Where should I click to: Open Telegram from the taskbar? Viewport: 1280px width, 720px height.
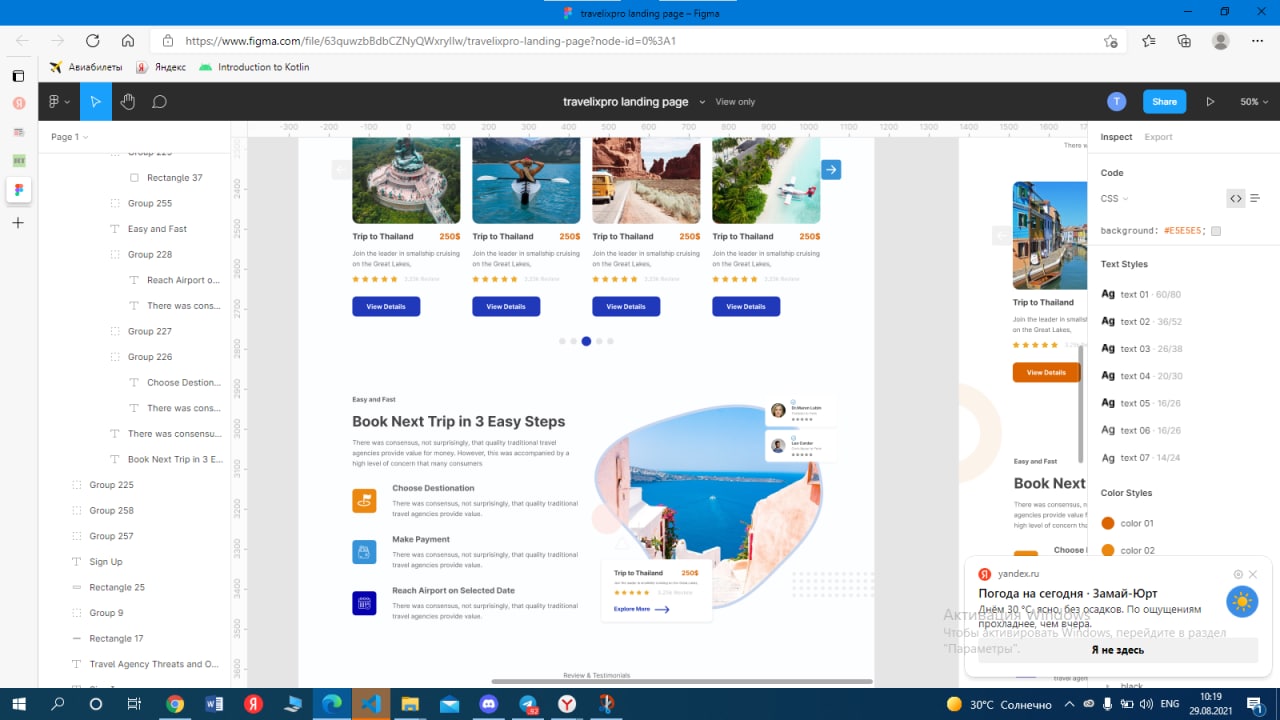(528, 704)
